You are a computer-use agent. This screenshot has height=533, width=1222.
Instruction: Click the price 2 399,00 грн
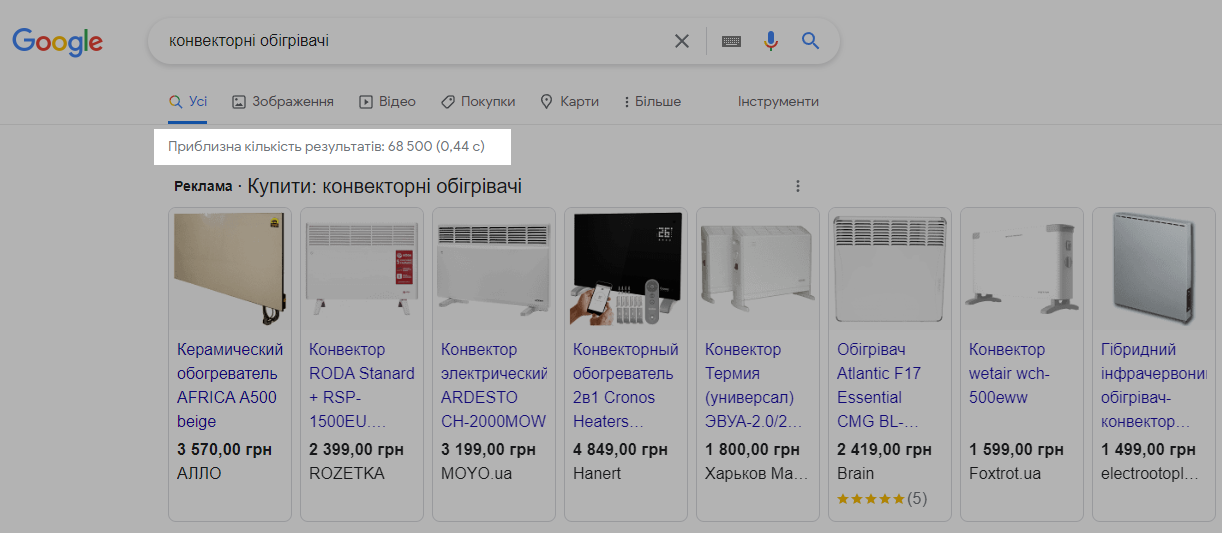[x=356, y=450]
